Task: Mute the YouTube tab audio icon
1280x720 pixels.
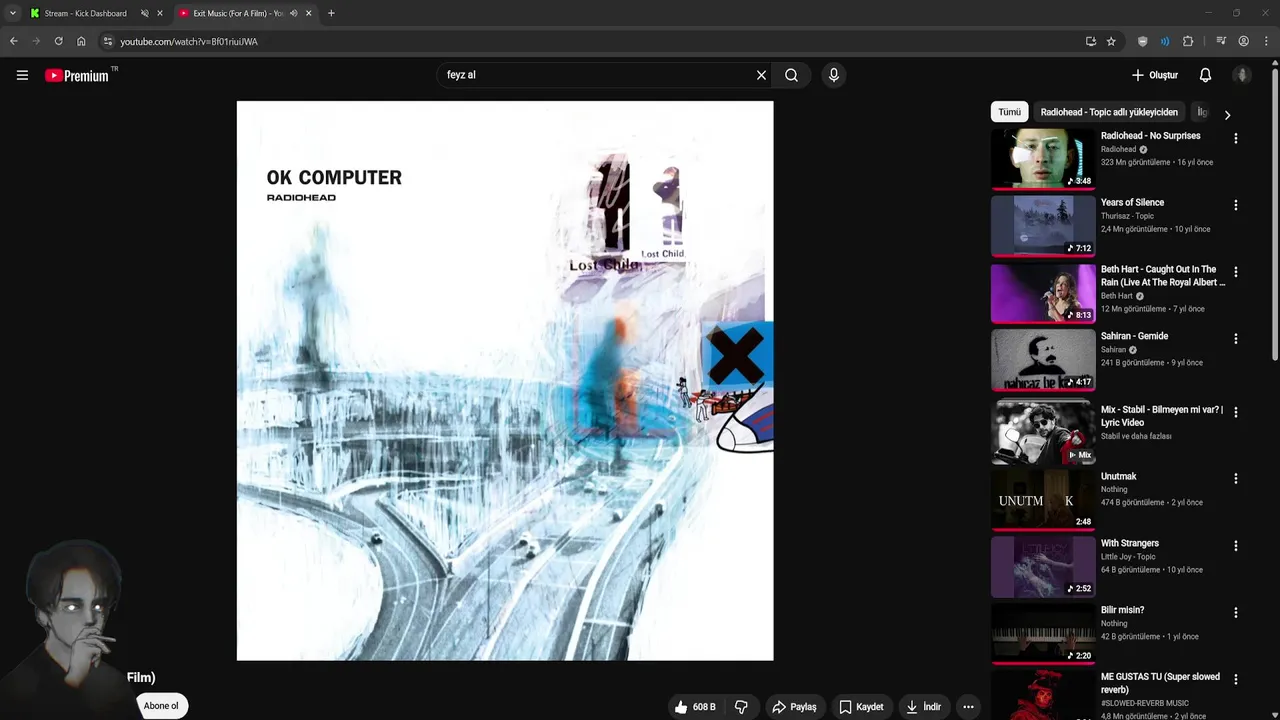Action: click(x=293, y=13)
